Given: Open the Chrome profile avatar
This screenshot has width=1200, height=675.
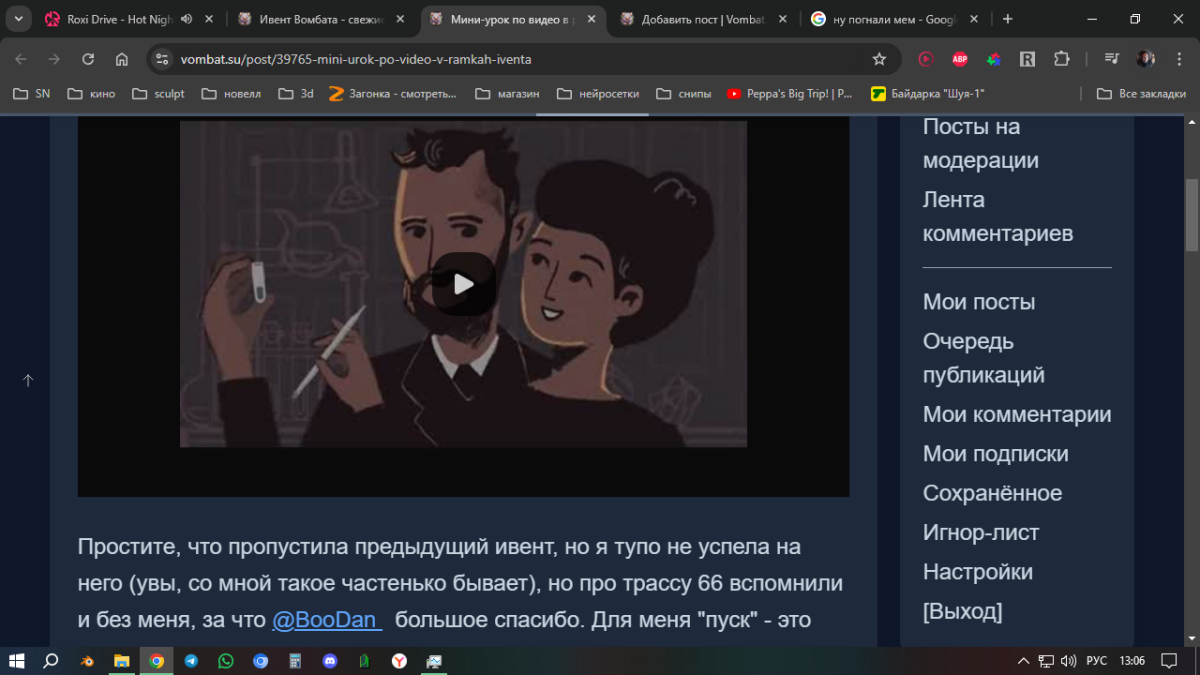Looking at the screenshot, I should click(1145, 59).
